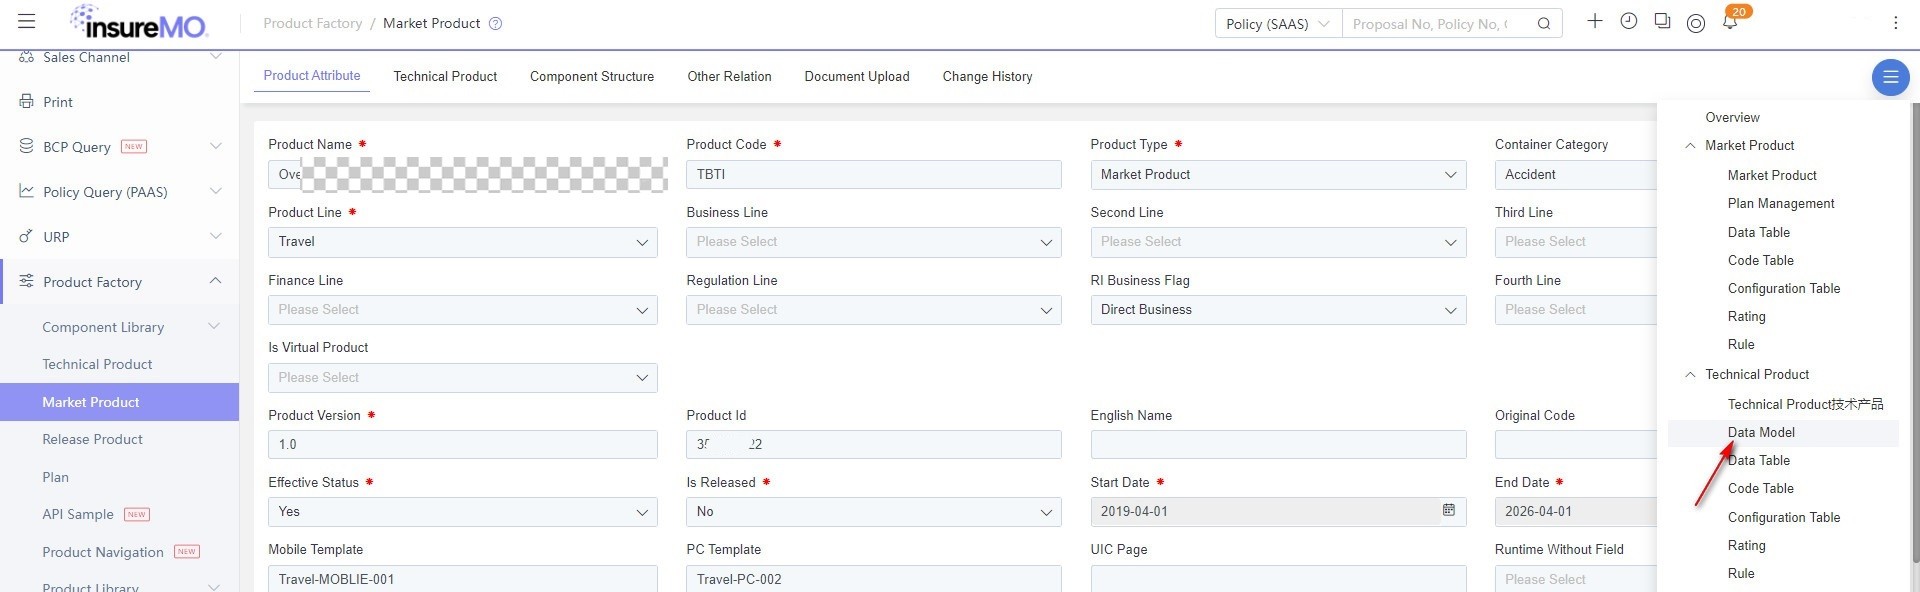The width and height of the screenshot is (1920, 592).
Task: Open the hamburger menu at top left
Action: [x=27, y=21]
